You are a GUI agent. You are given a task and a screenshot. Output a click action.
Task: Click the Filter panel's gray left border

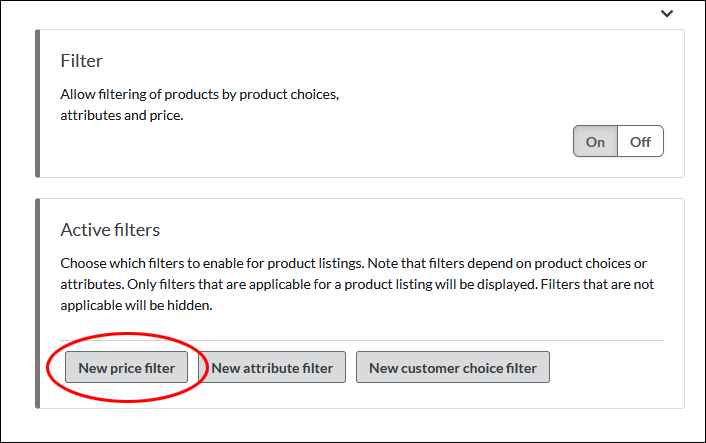tap(38, 103)
